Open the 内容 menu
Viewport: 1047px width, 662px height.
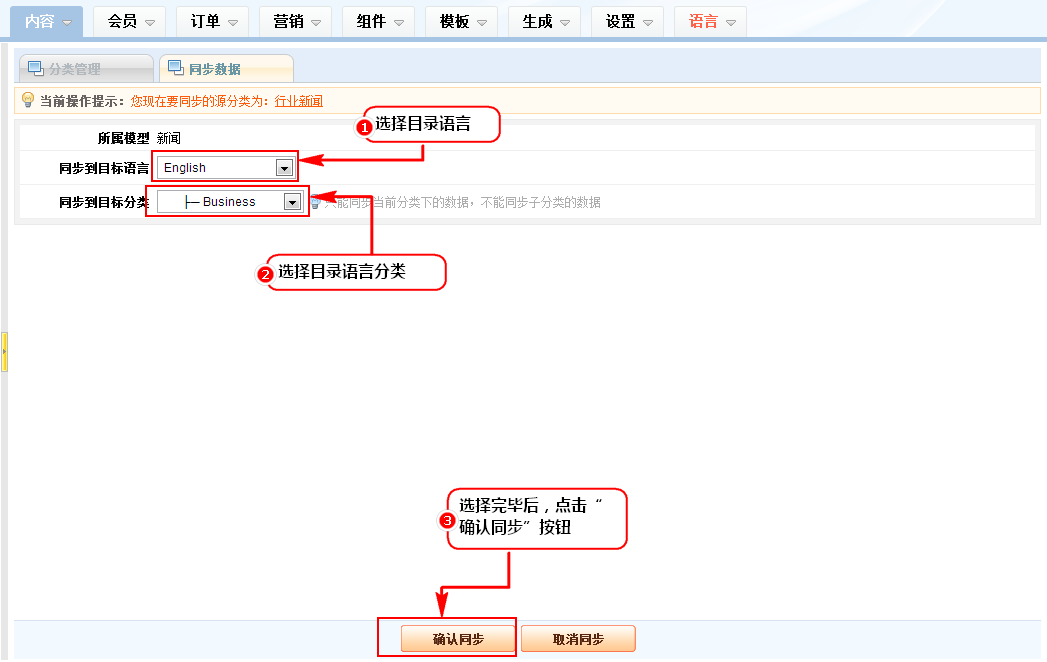47,21
